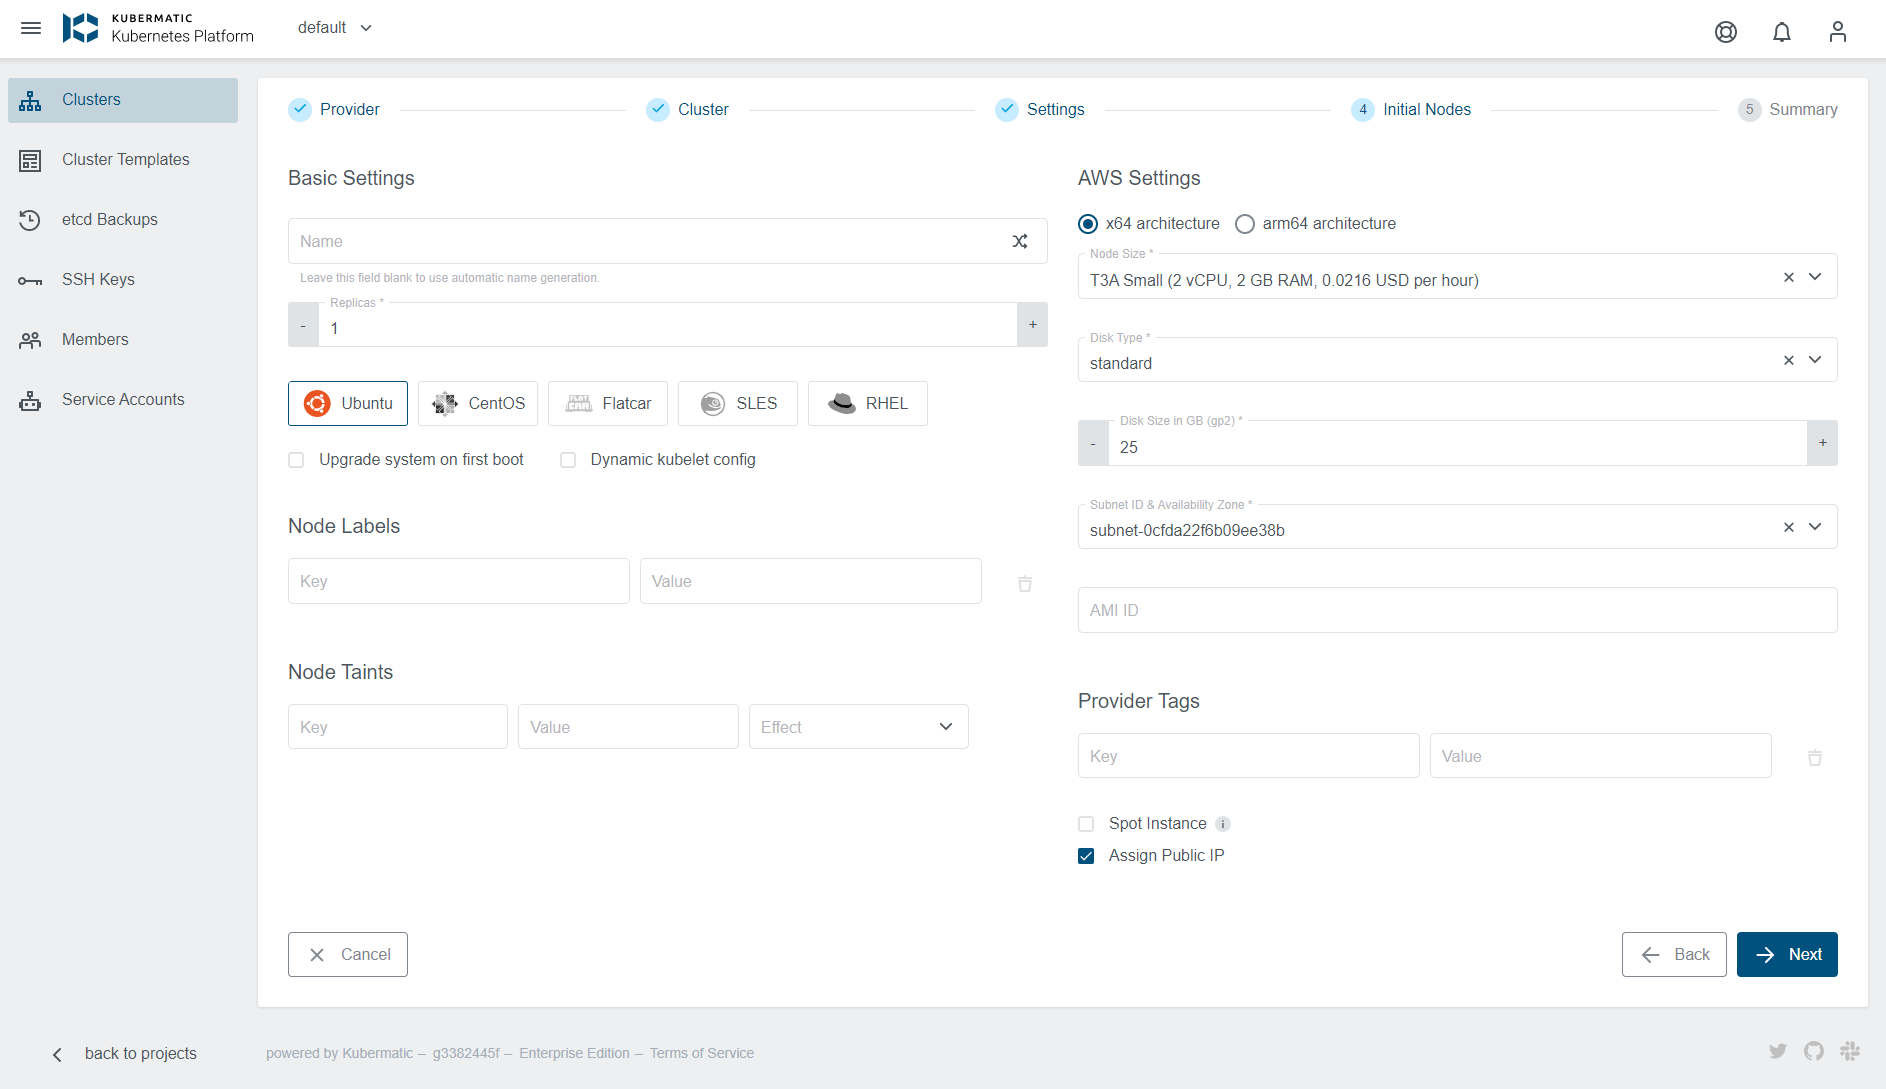Generate a random cluster name with shuffle icon
This screenshot has width=1886, height=1089.
point(1020,241)
